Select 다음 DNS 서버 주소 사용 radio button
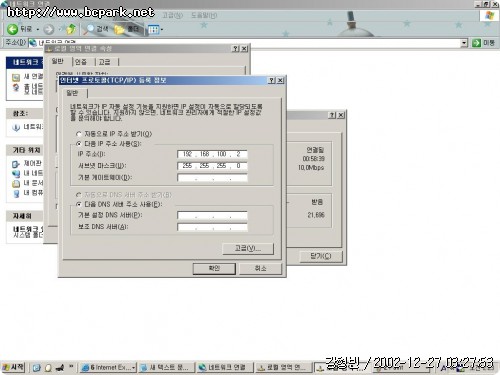Screen dimensions: 500x375 point(79,204)
